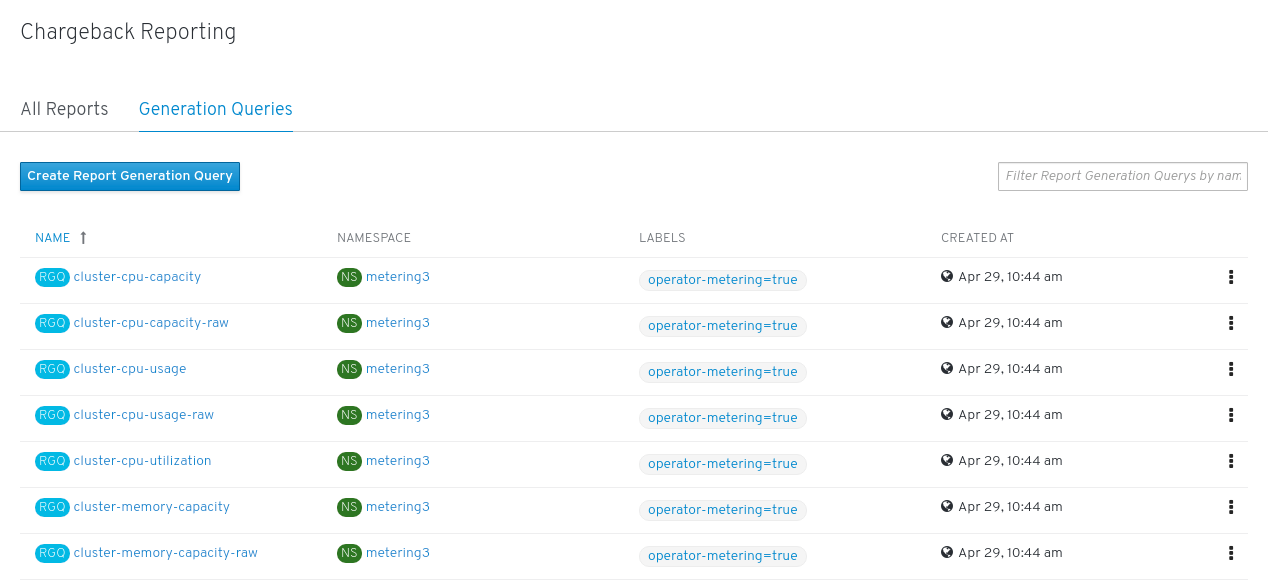Switch to the All Reports tab
Screen dimensions: 1268x580
(x=64, y=109)
